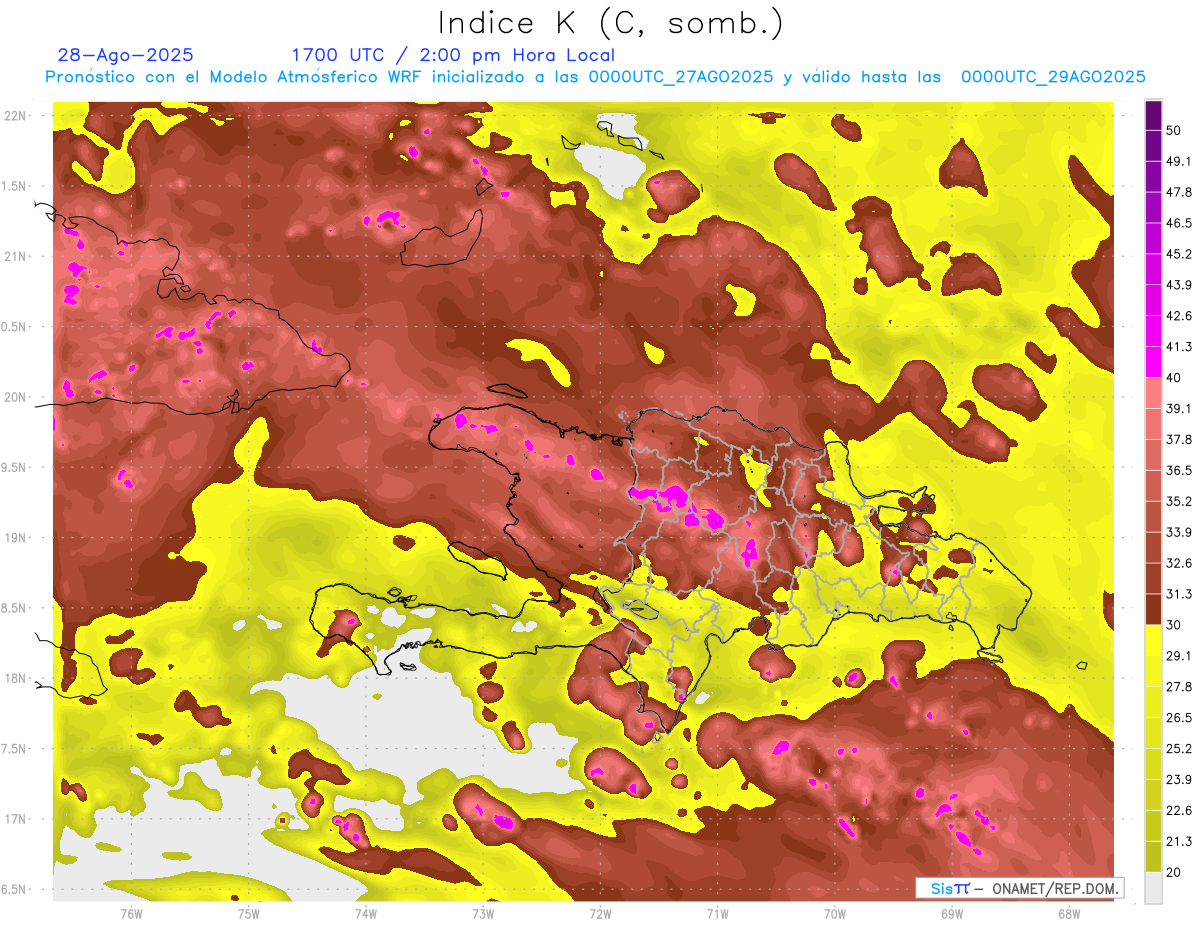The height and width of the screenshot is (927, 1200).
Task: Click the "Indice K (C, somb.)" title
Action: coord(611,23)
